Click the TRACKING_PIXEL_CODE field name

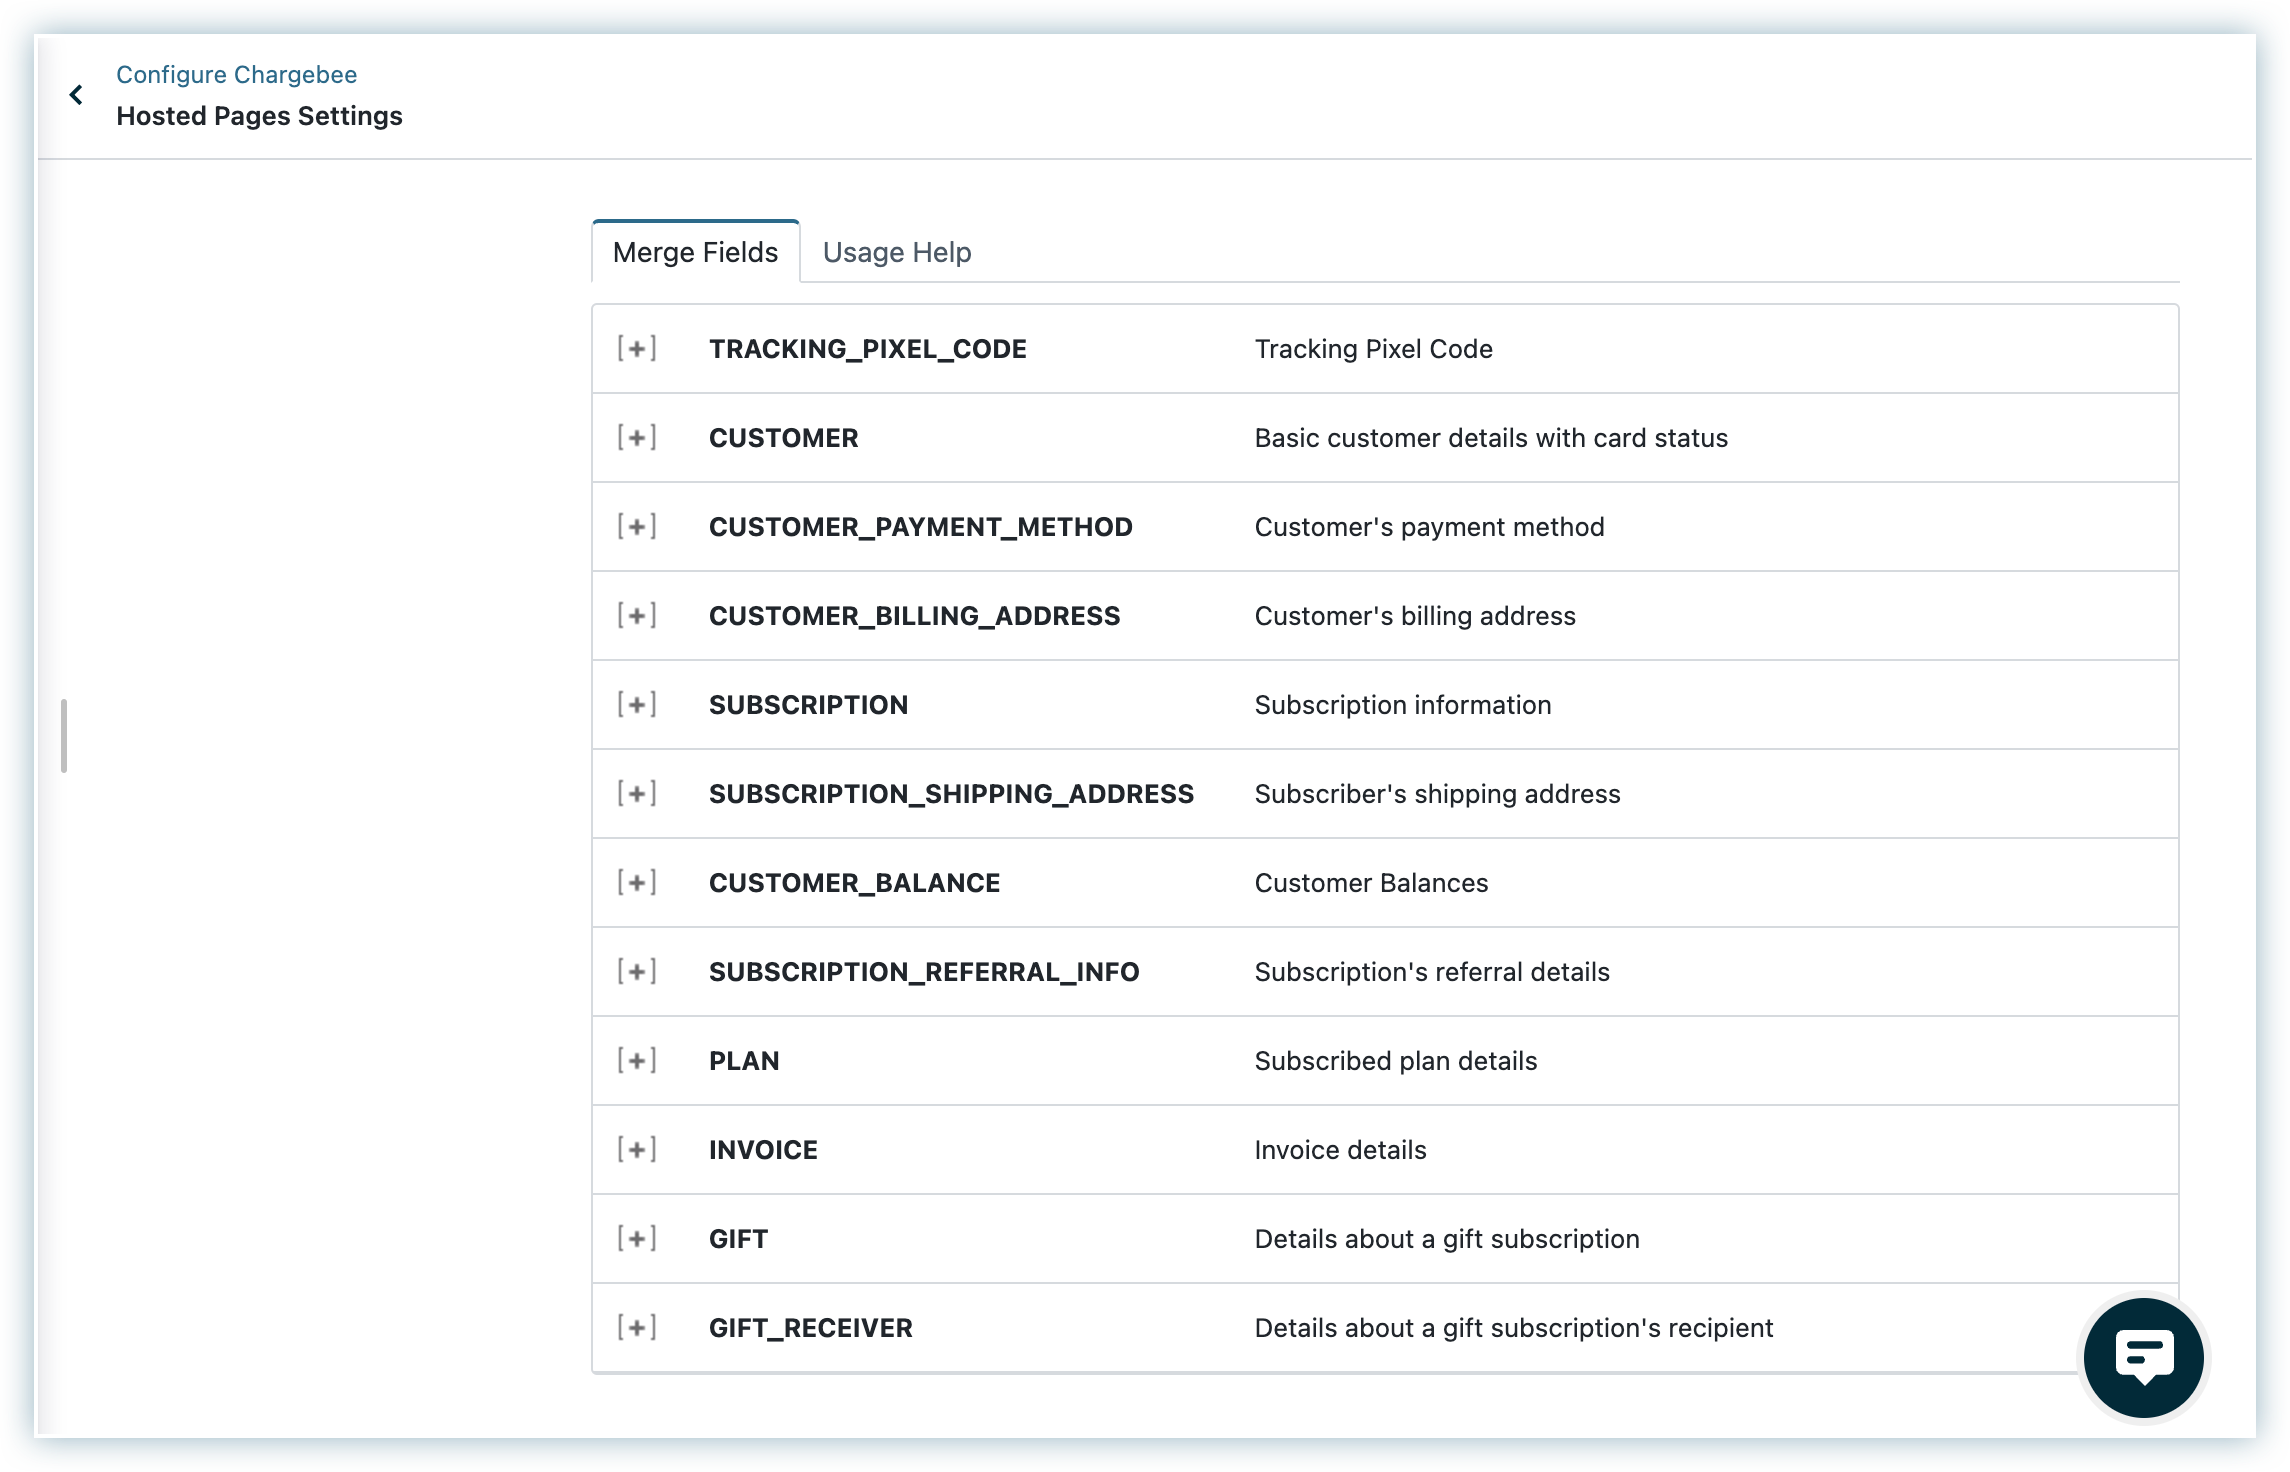click(868, 349)
